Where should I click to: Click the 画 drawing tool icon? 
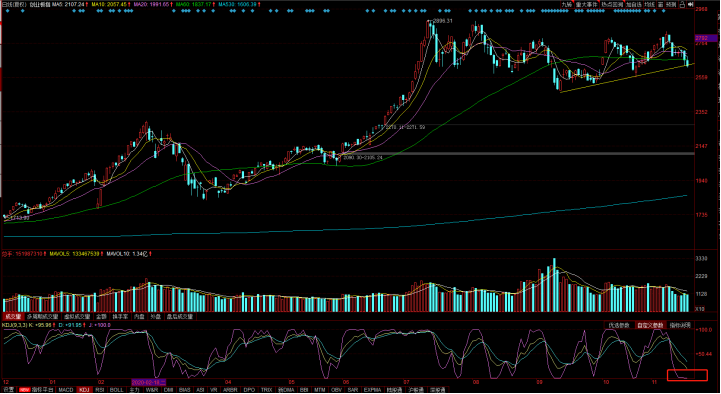point(660,4)
